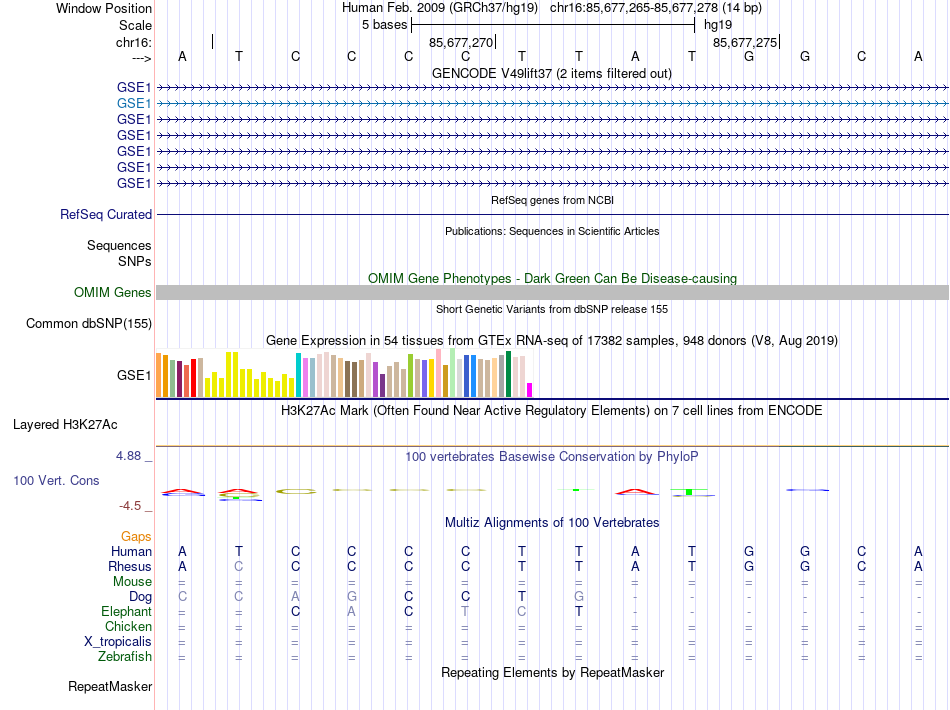This screenshot has height=710, width=950.
Task: Click the magenta bar in GTEx expression chart
Action: 530,390
